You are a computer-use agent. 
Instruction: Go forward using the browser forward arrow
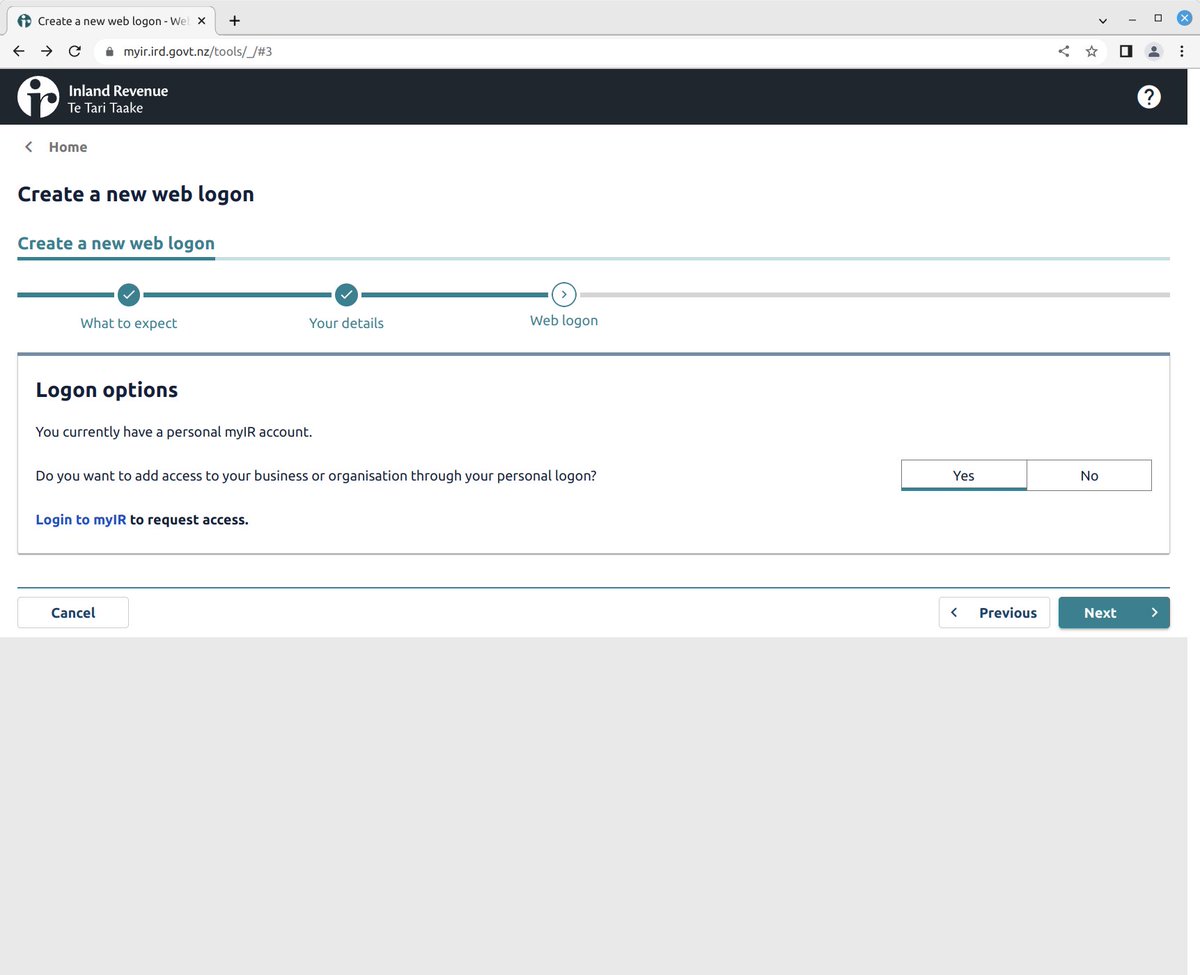pos(46,51)
